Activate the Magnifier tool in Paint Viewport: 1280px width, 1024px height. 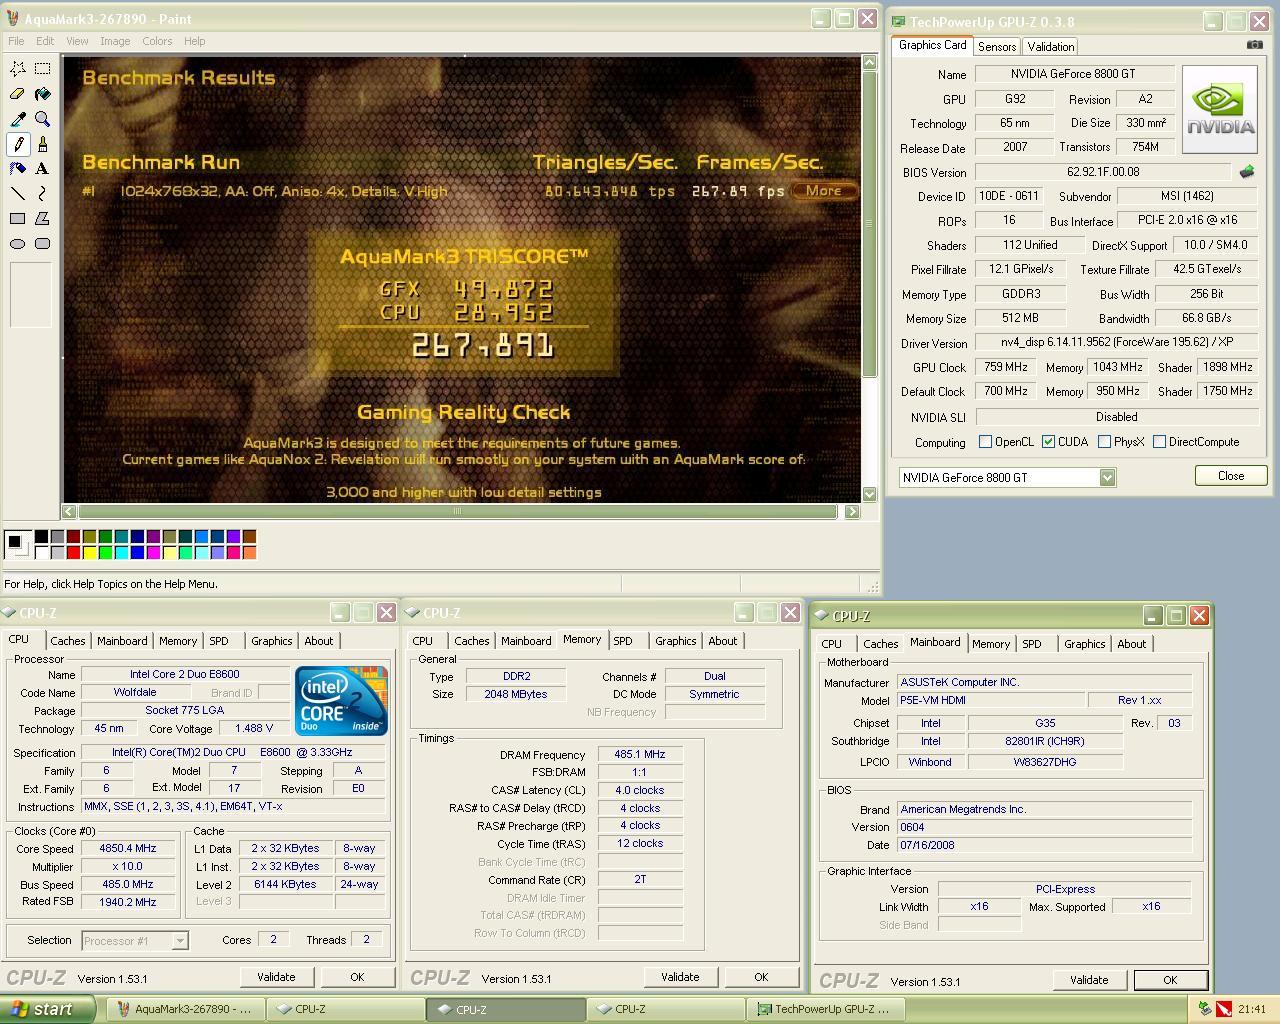point(42,119)
